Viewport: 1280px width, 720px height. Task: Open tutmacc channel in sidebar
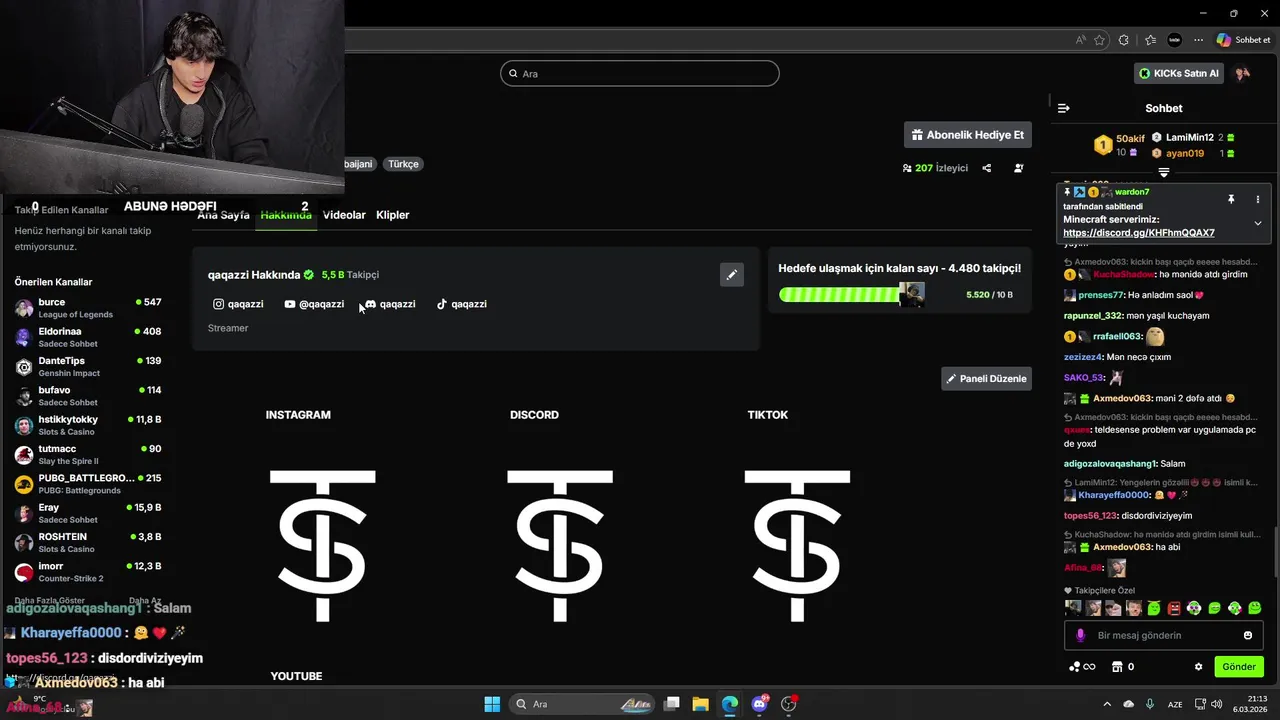coord(88,454)
